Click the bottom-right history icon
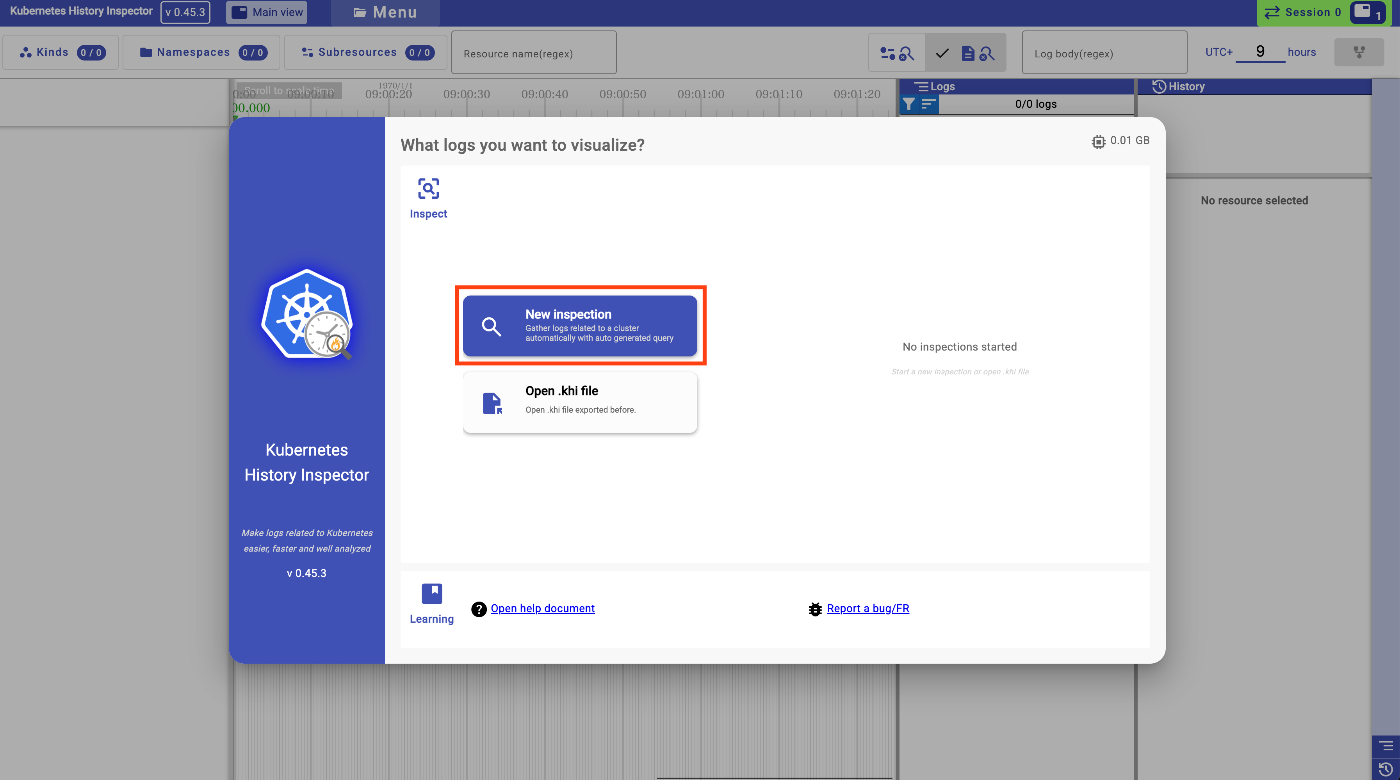This screenshot has width=1400, height=780. pos(1385,769)
